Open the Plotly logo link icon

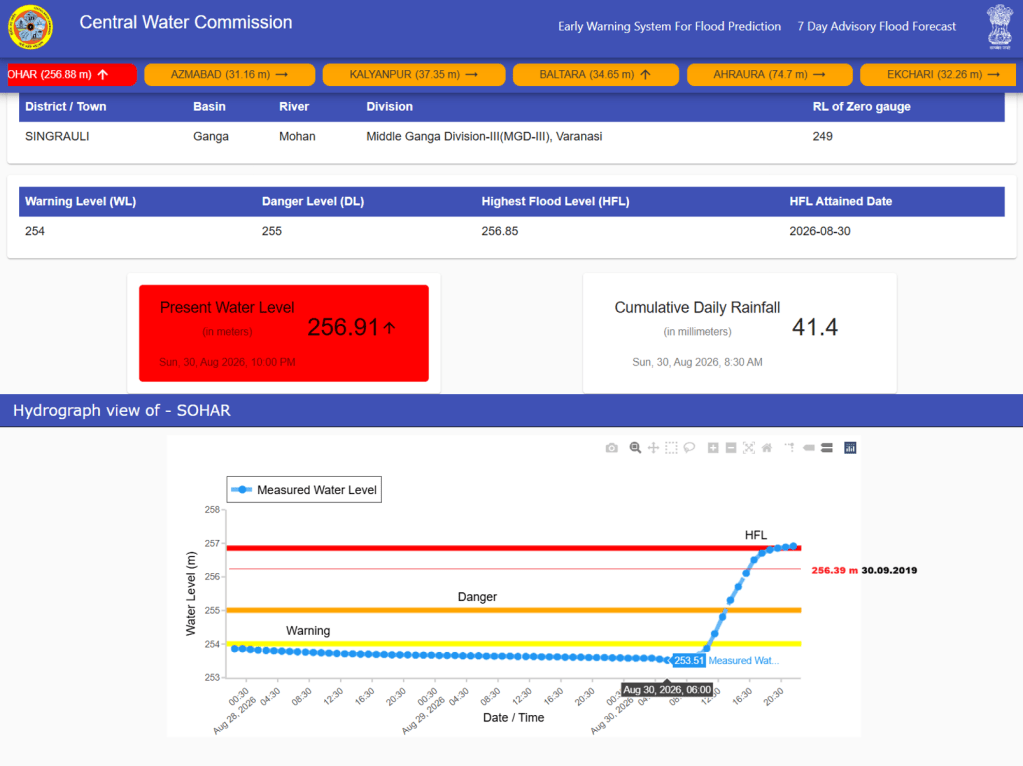850,448
